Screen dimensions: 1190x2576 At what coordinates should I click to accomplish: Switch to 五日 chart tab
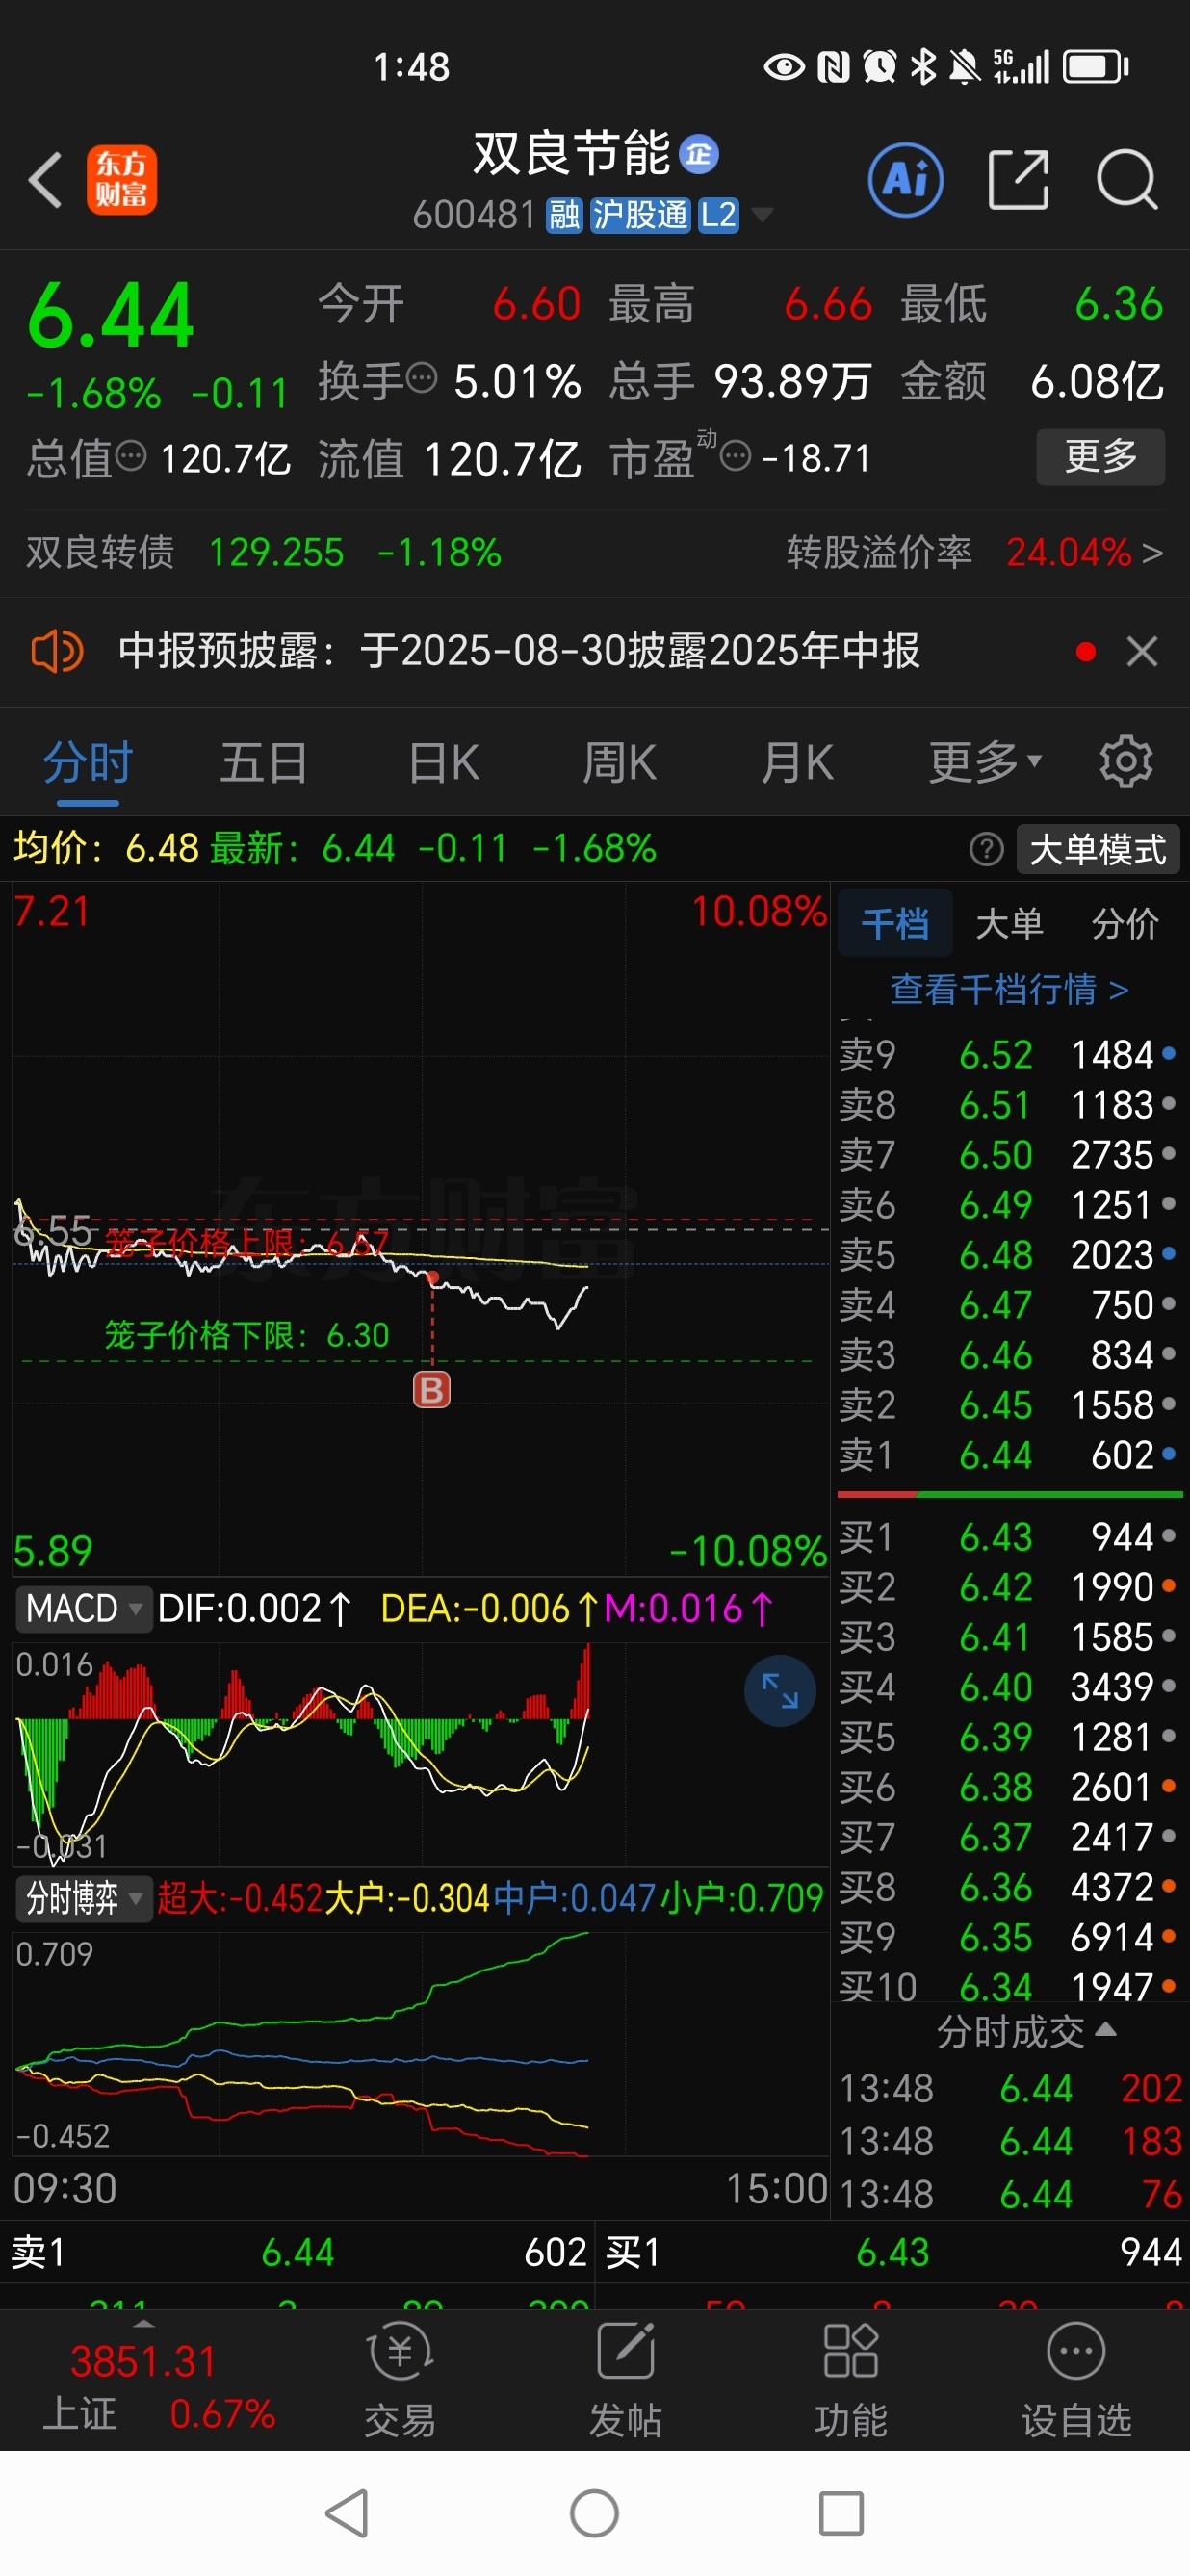pos(263,762)
